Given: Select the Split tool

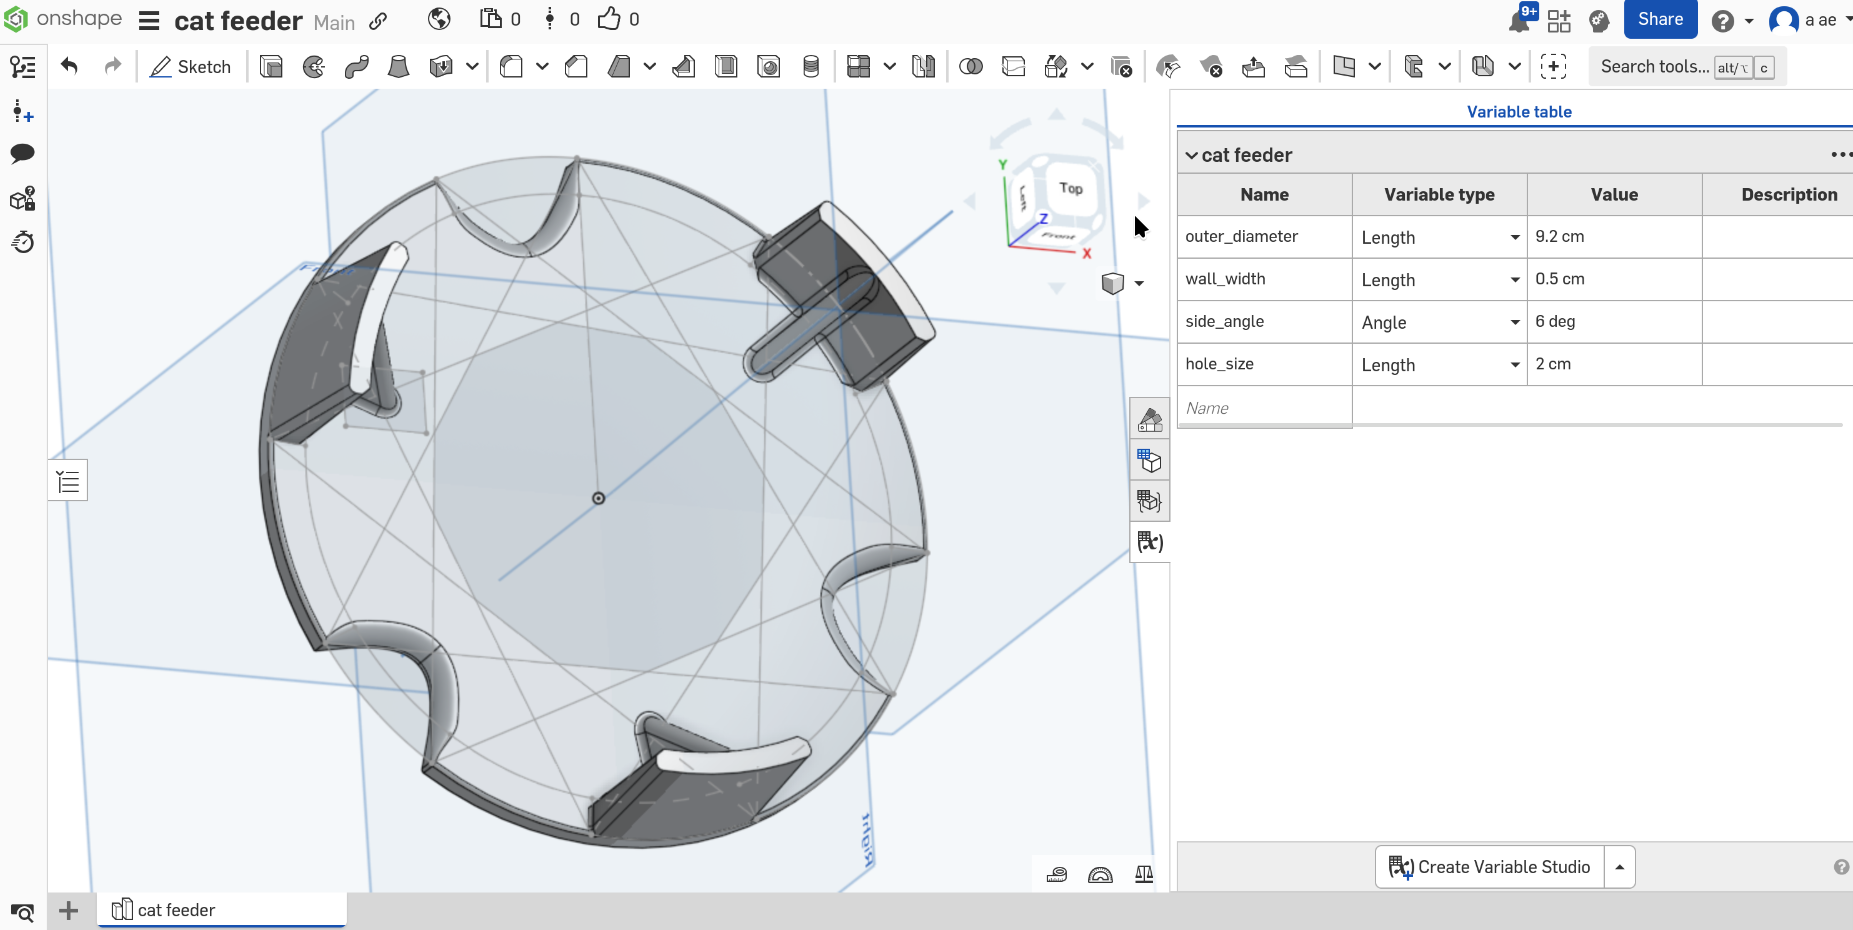Looking at the screenshot, I should pos(1013,67).
